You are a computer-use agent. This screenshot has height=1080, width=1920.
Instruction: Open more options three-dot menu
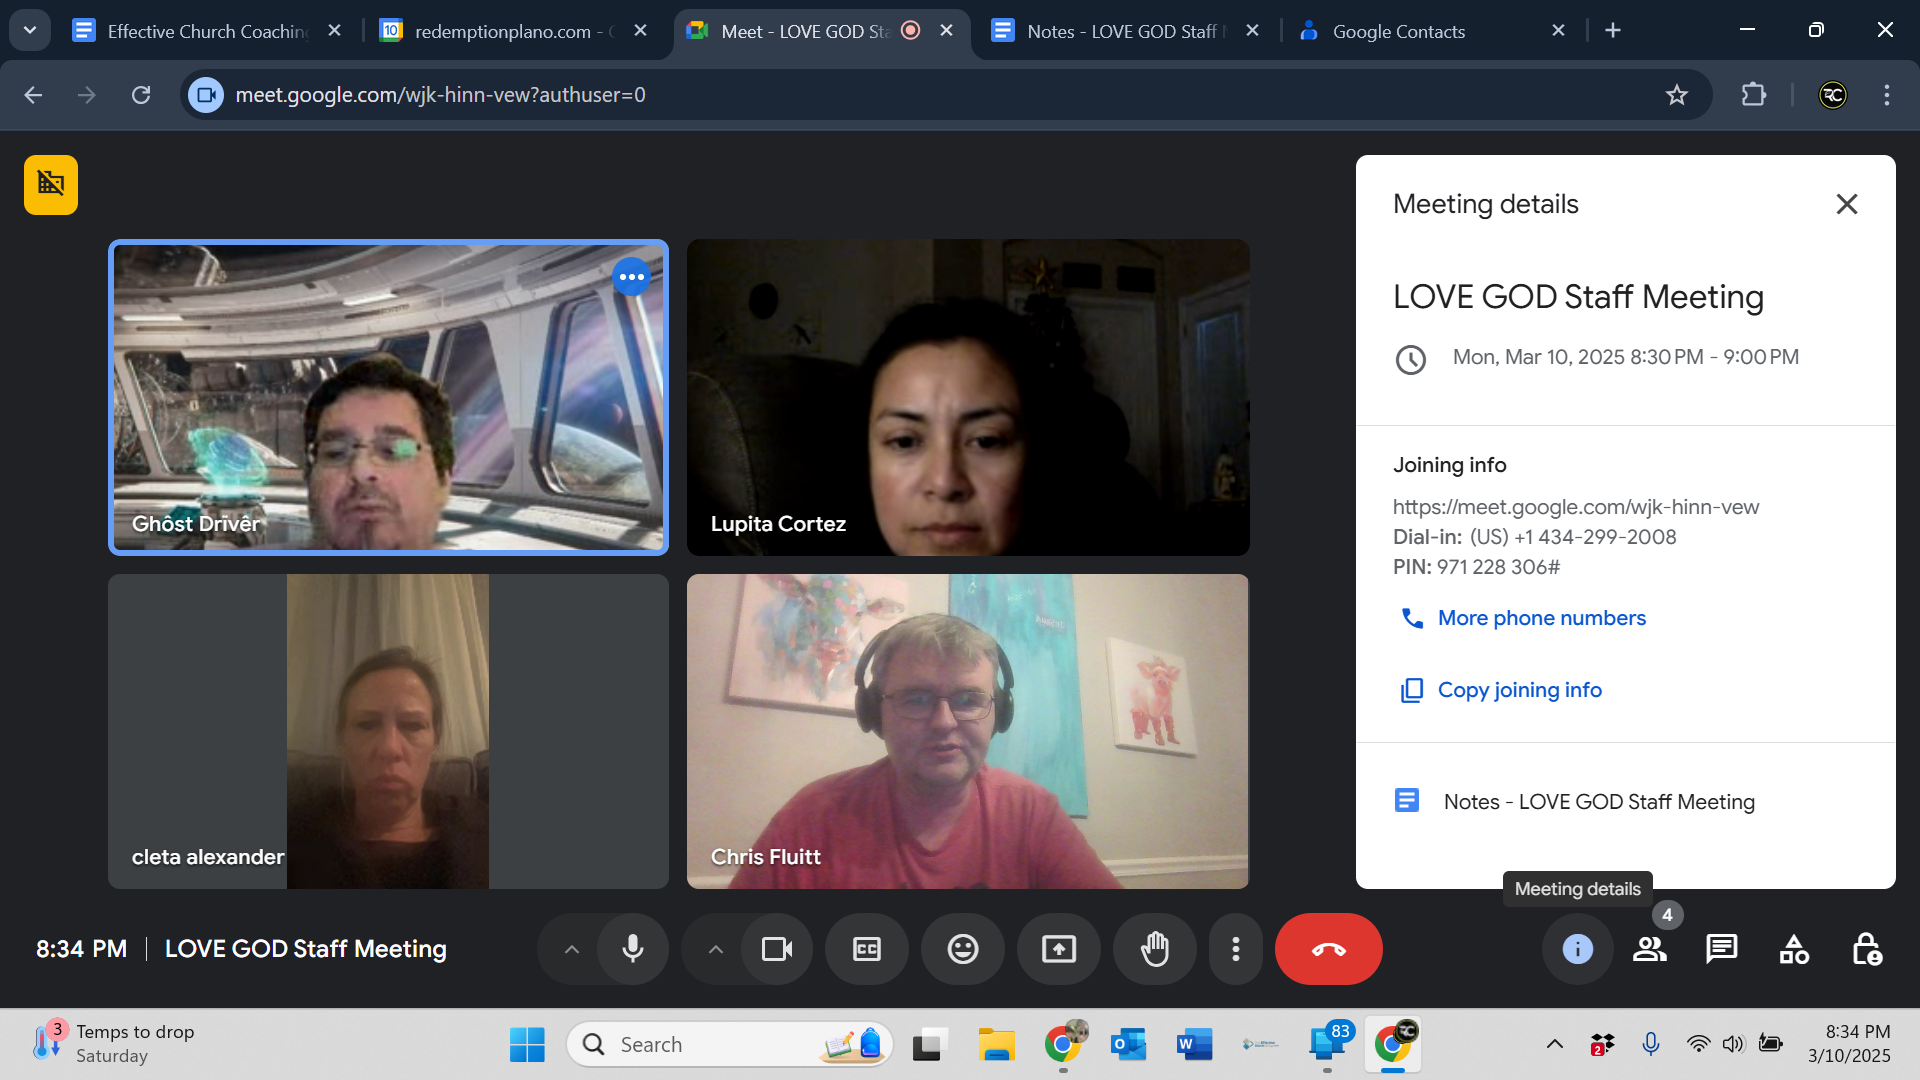(x=1236, y=949)
